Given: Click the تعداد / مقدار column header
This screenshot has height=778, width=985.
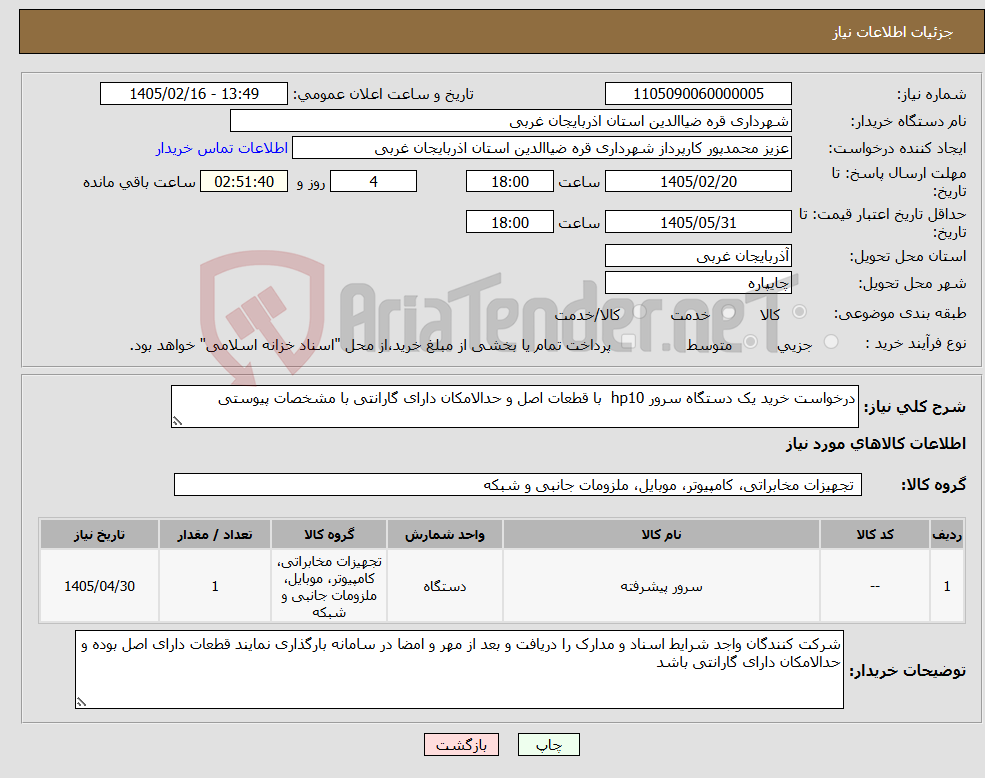Looking at the screenshot, I should 214,534.
